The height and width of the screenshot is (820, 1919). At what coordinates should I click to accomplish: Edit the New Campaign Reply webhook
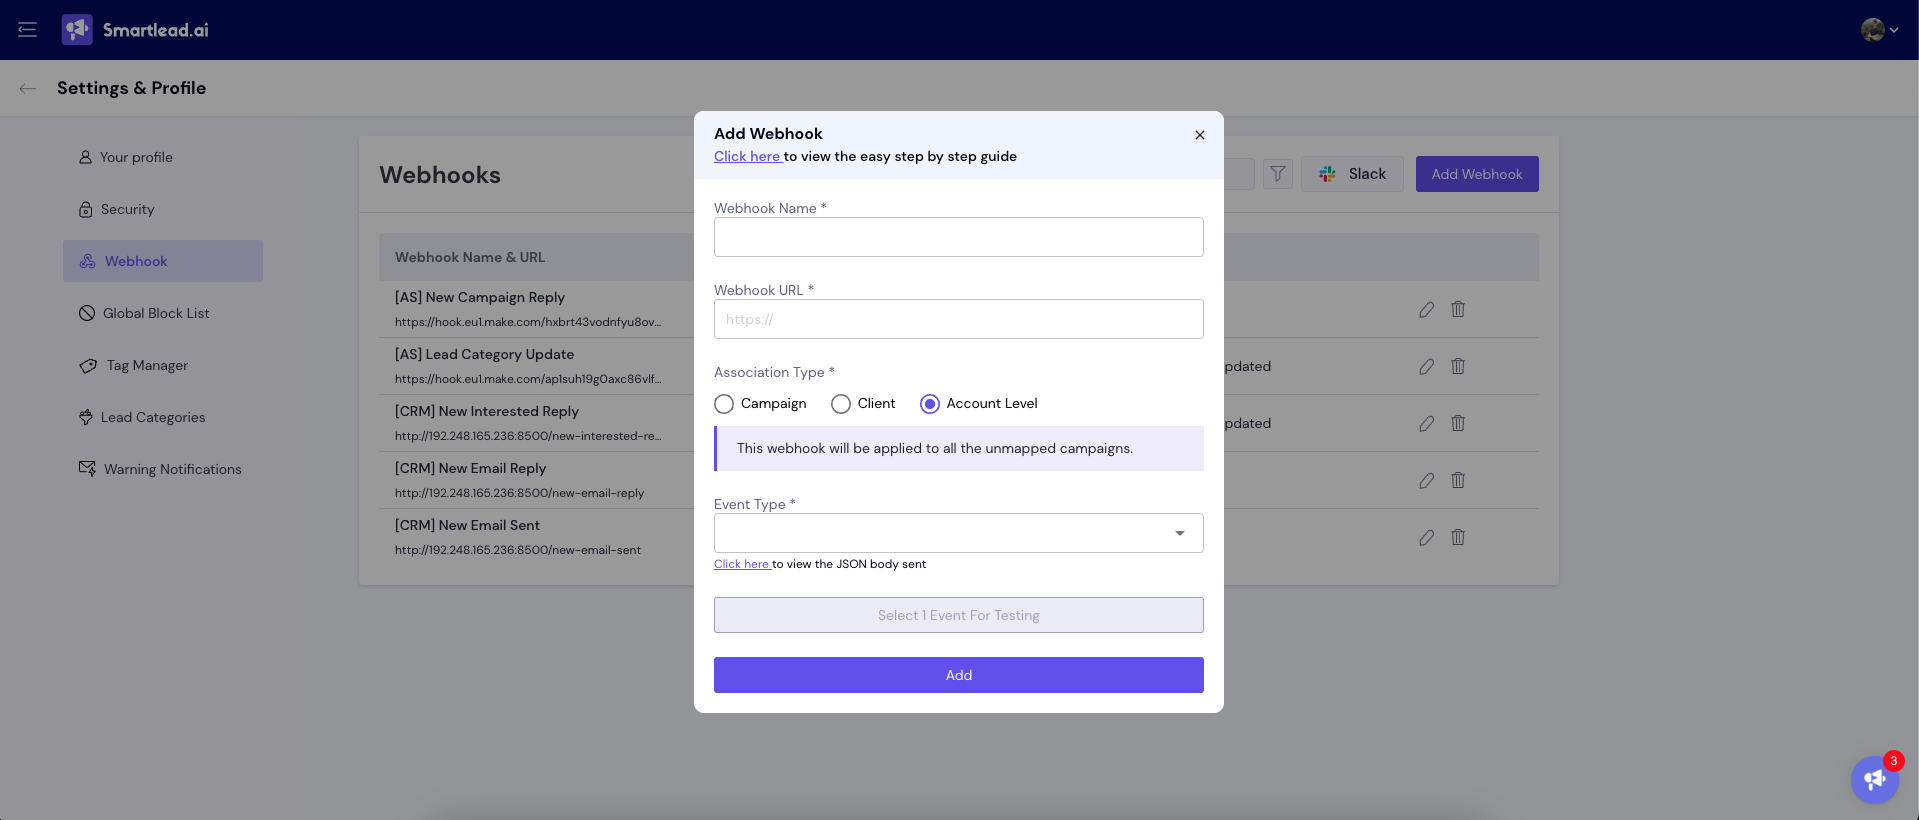point(1426,310)
